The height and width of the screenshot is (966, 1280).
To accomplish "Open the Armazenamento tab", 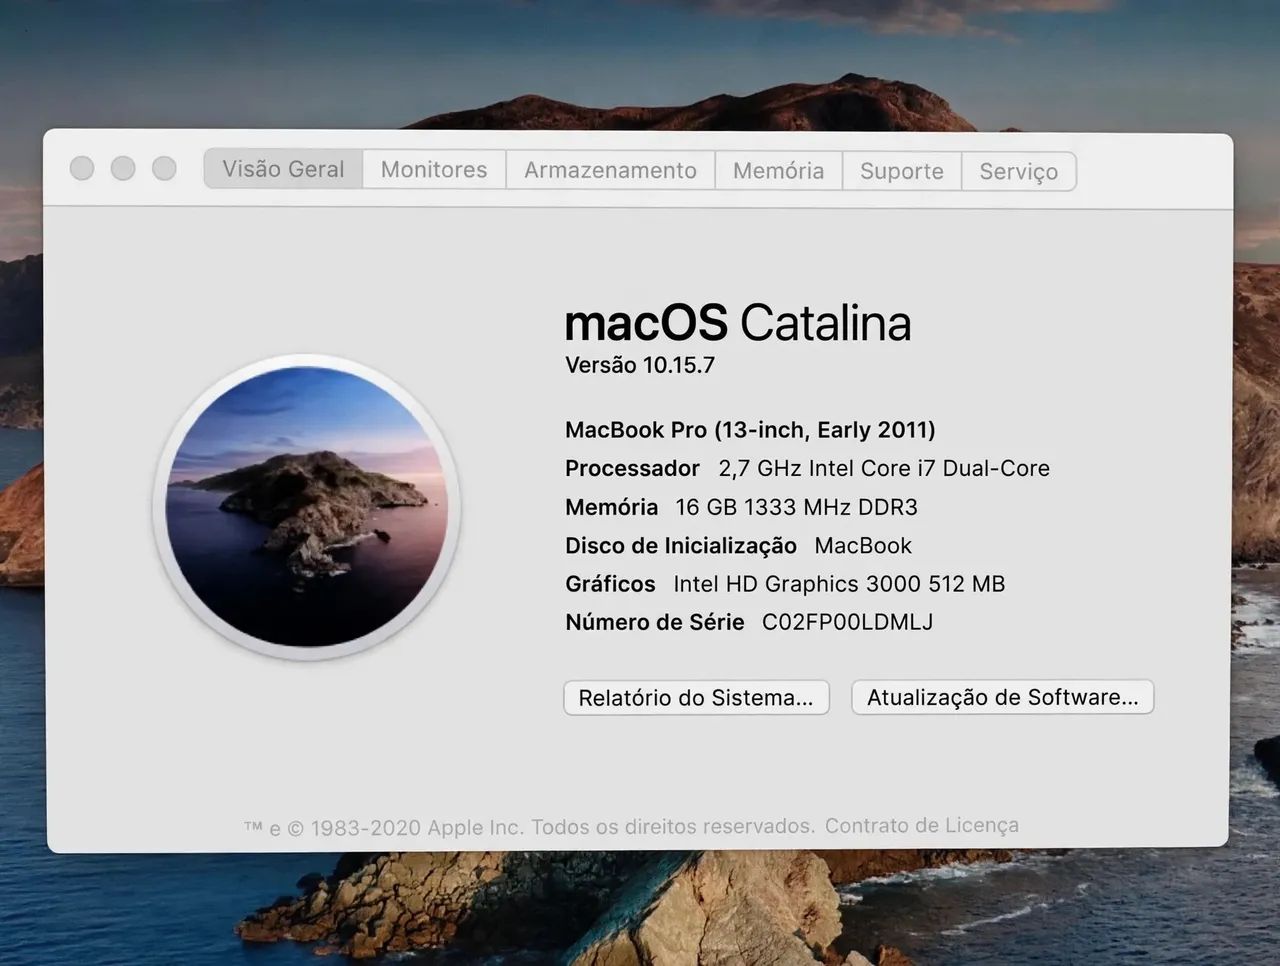I will point(610,171).
